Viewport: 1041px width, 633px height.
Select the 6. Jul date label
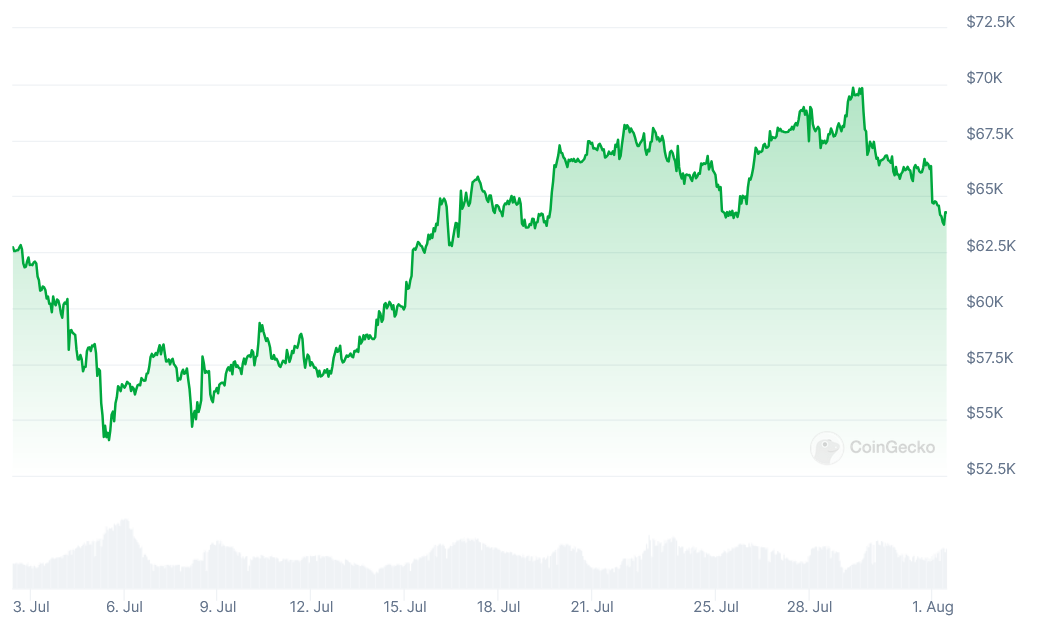pyautogui.click(x=125, y=606)
